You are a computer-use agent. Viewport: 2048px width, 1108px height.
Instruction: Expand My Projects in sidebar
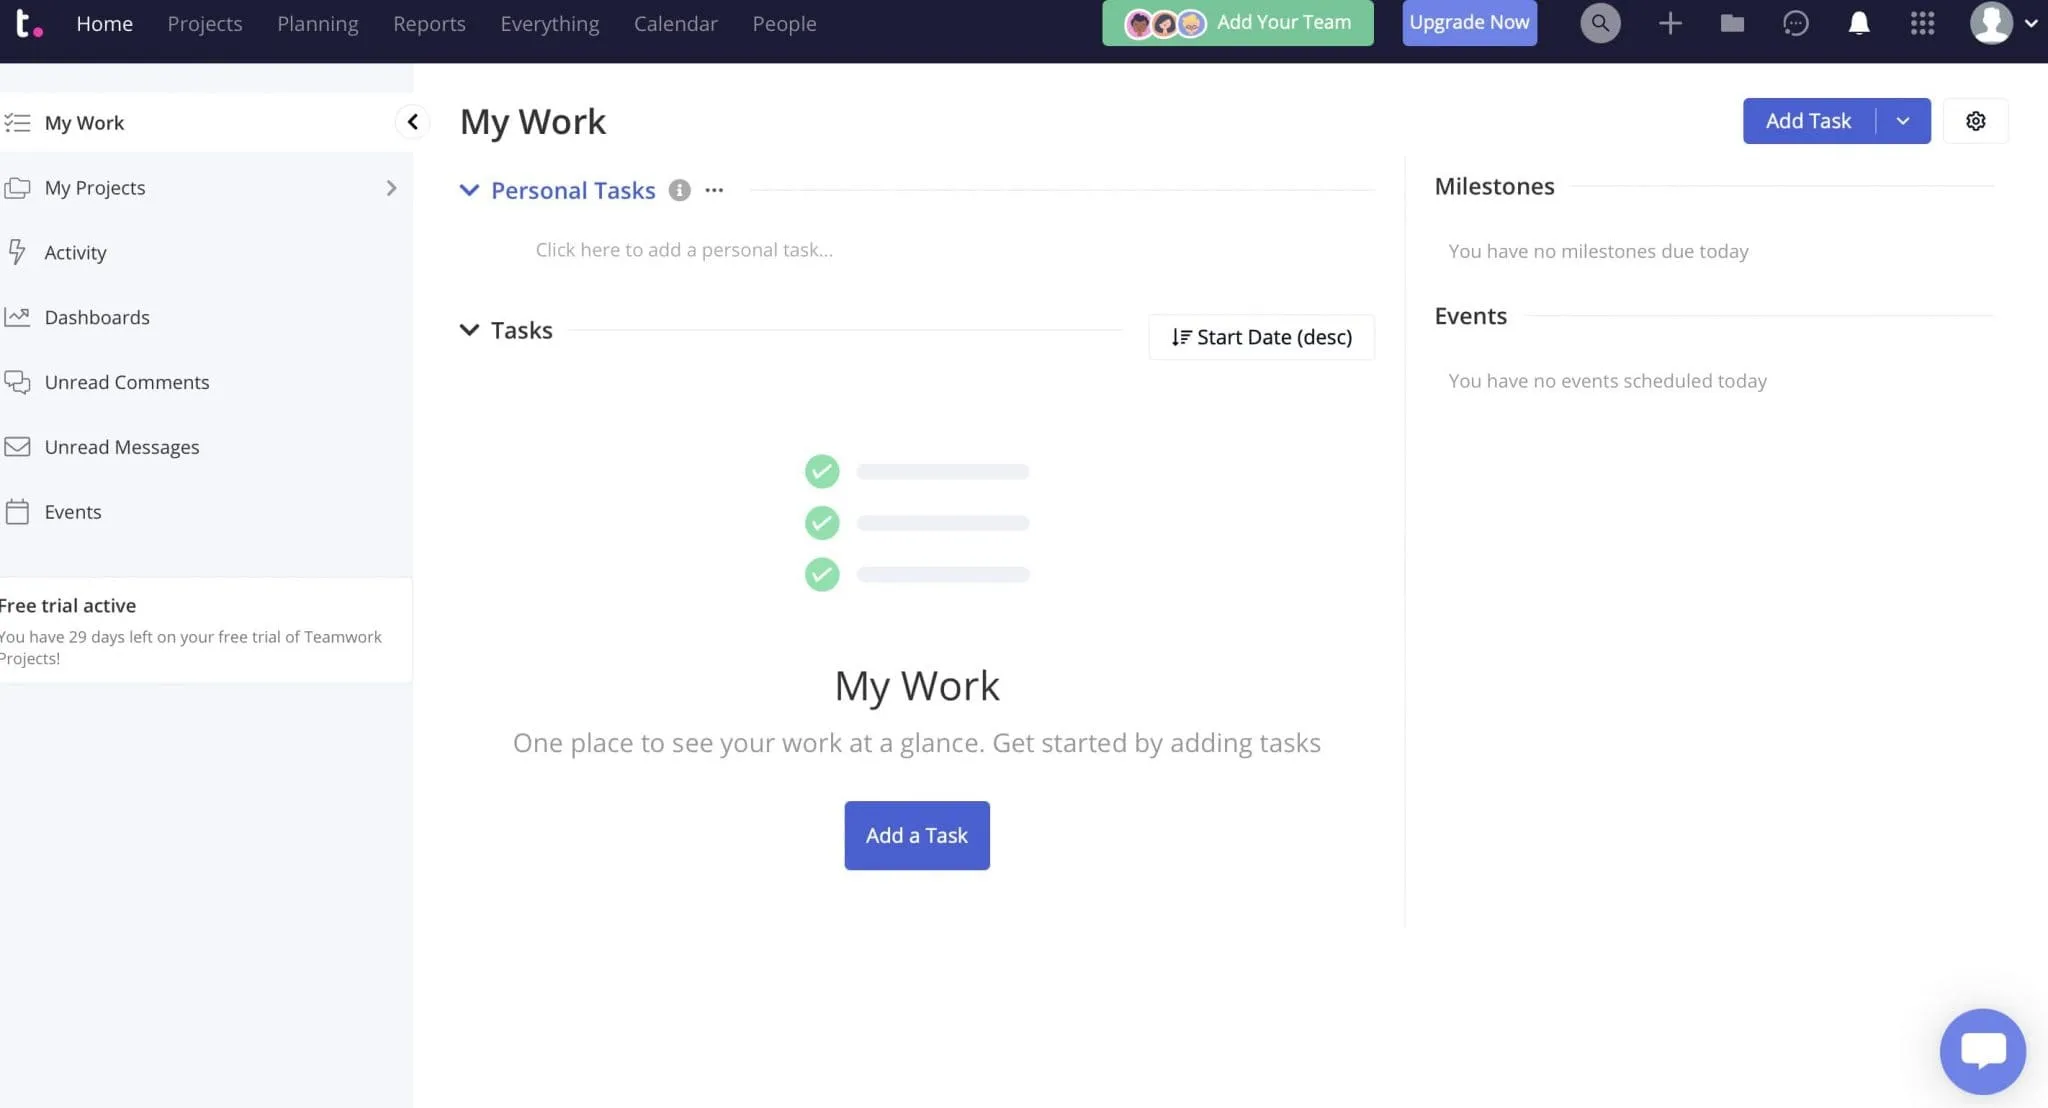pos(392,187)
